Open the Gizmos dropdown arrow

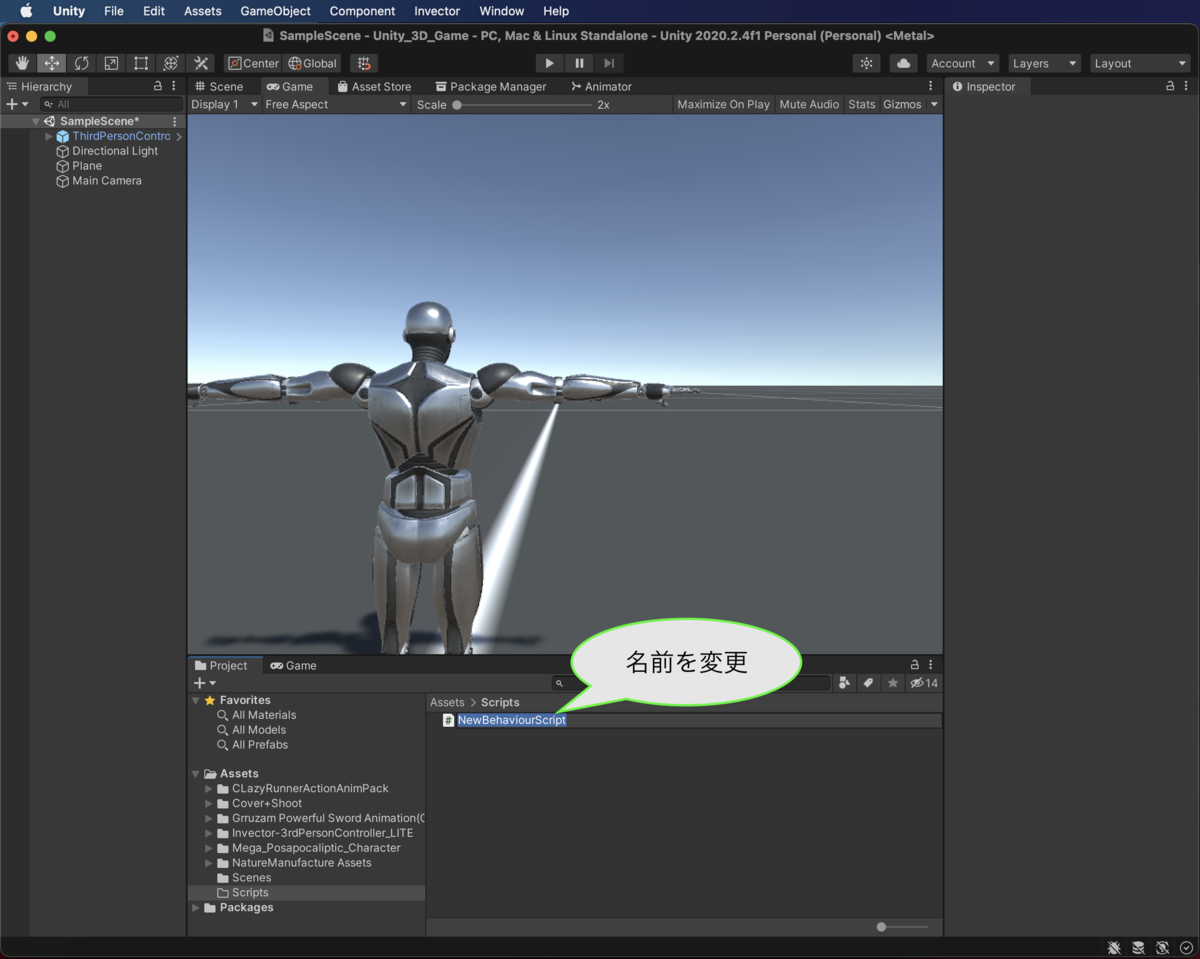pos(934,104)
